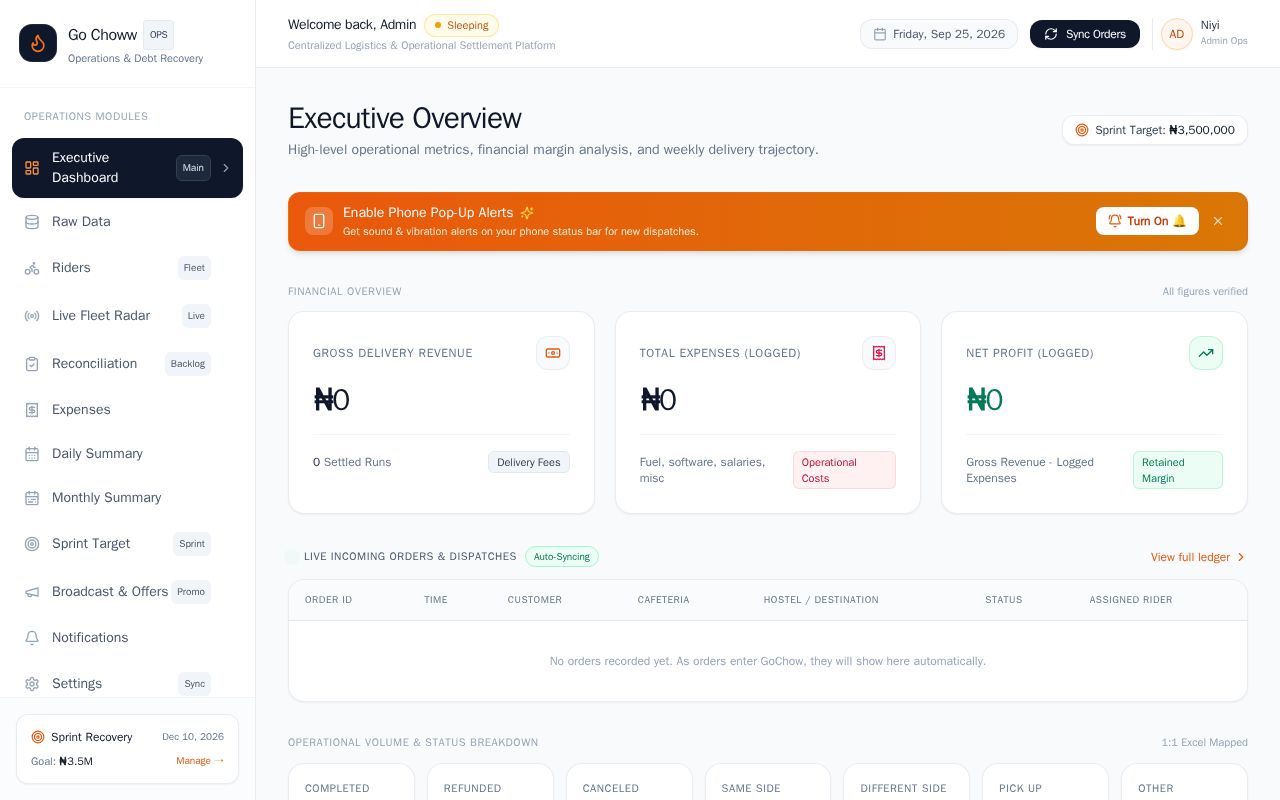This screenshot has width=1280, height=800.
Task: Click the AD user avatar
Action: tap(1177, 34)
